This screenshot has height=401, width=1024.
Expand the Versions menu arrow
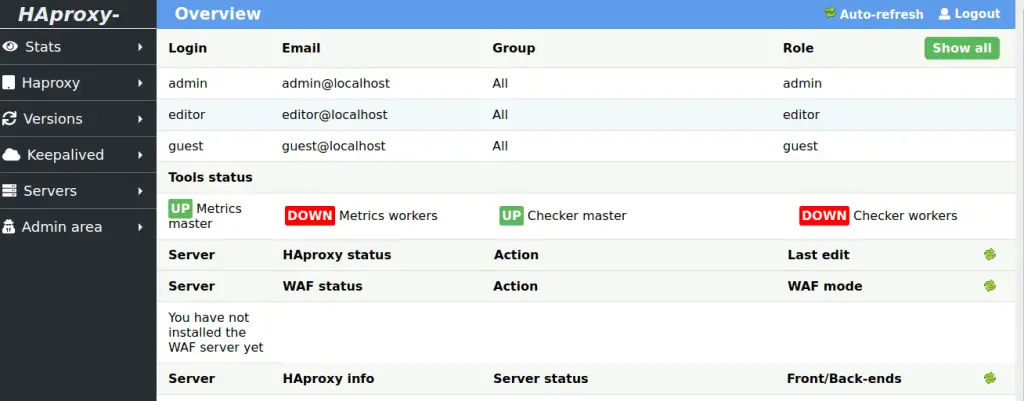[x=140, y=119]
